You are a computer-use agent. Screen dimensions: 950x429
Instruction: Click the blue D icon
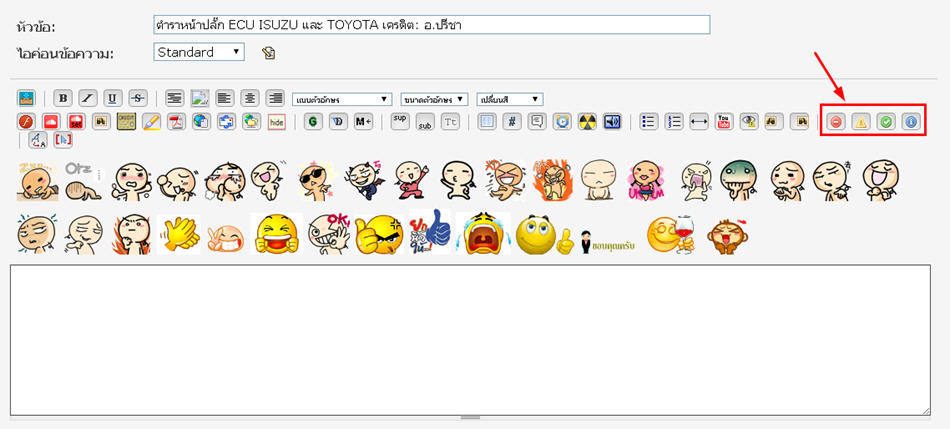(x=338, y=122)
